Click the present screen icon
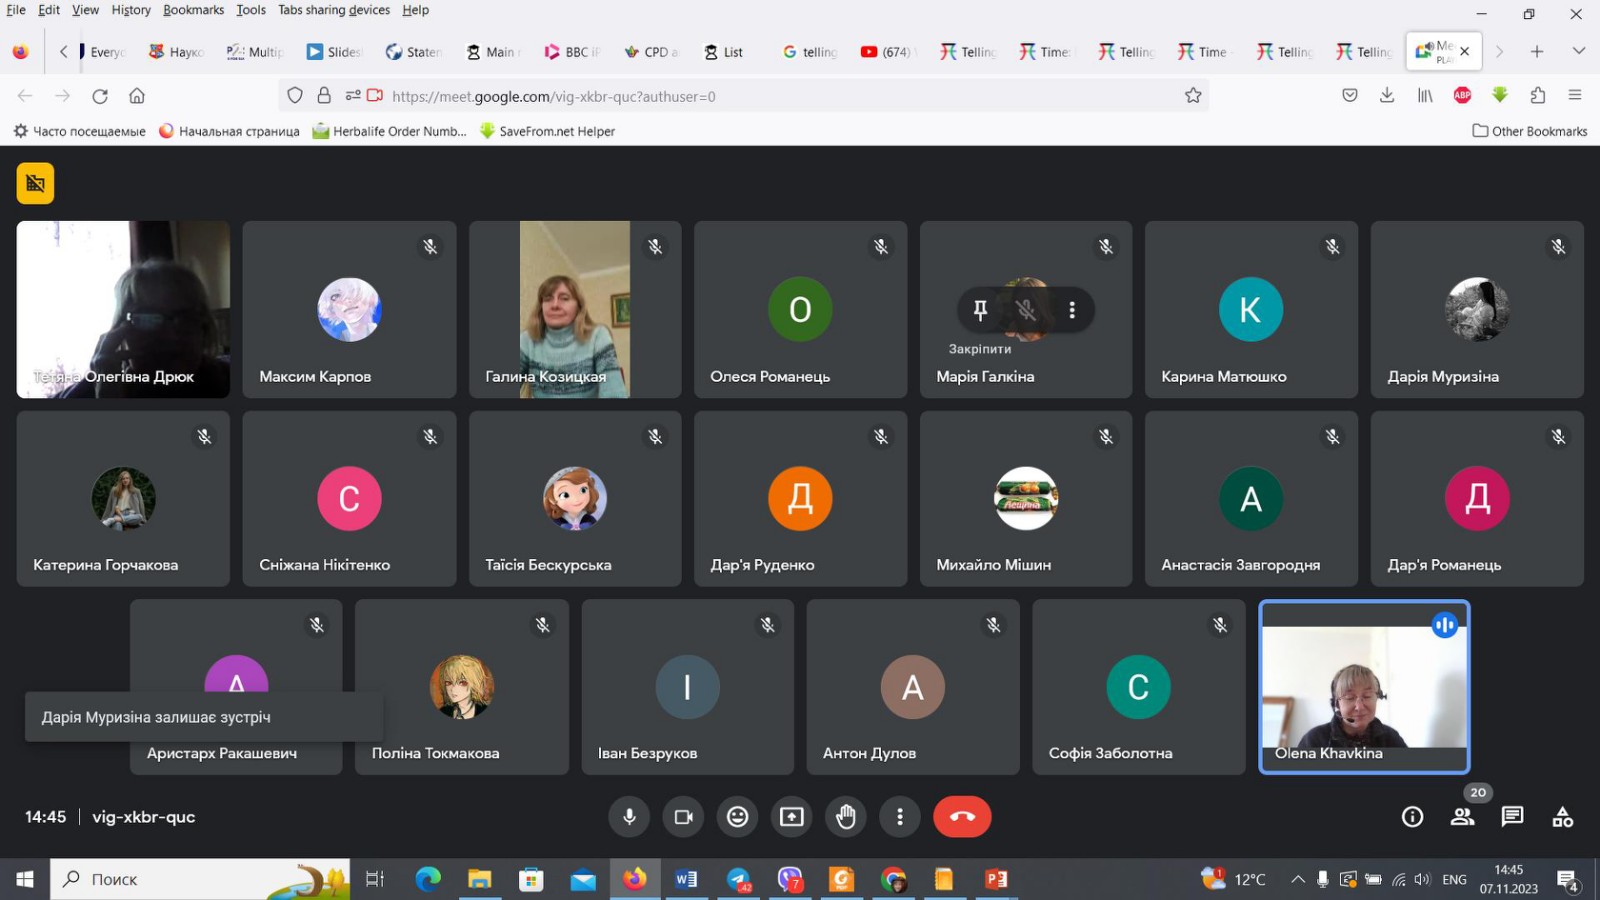 point(791,817)
